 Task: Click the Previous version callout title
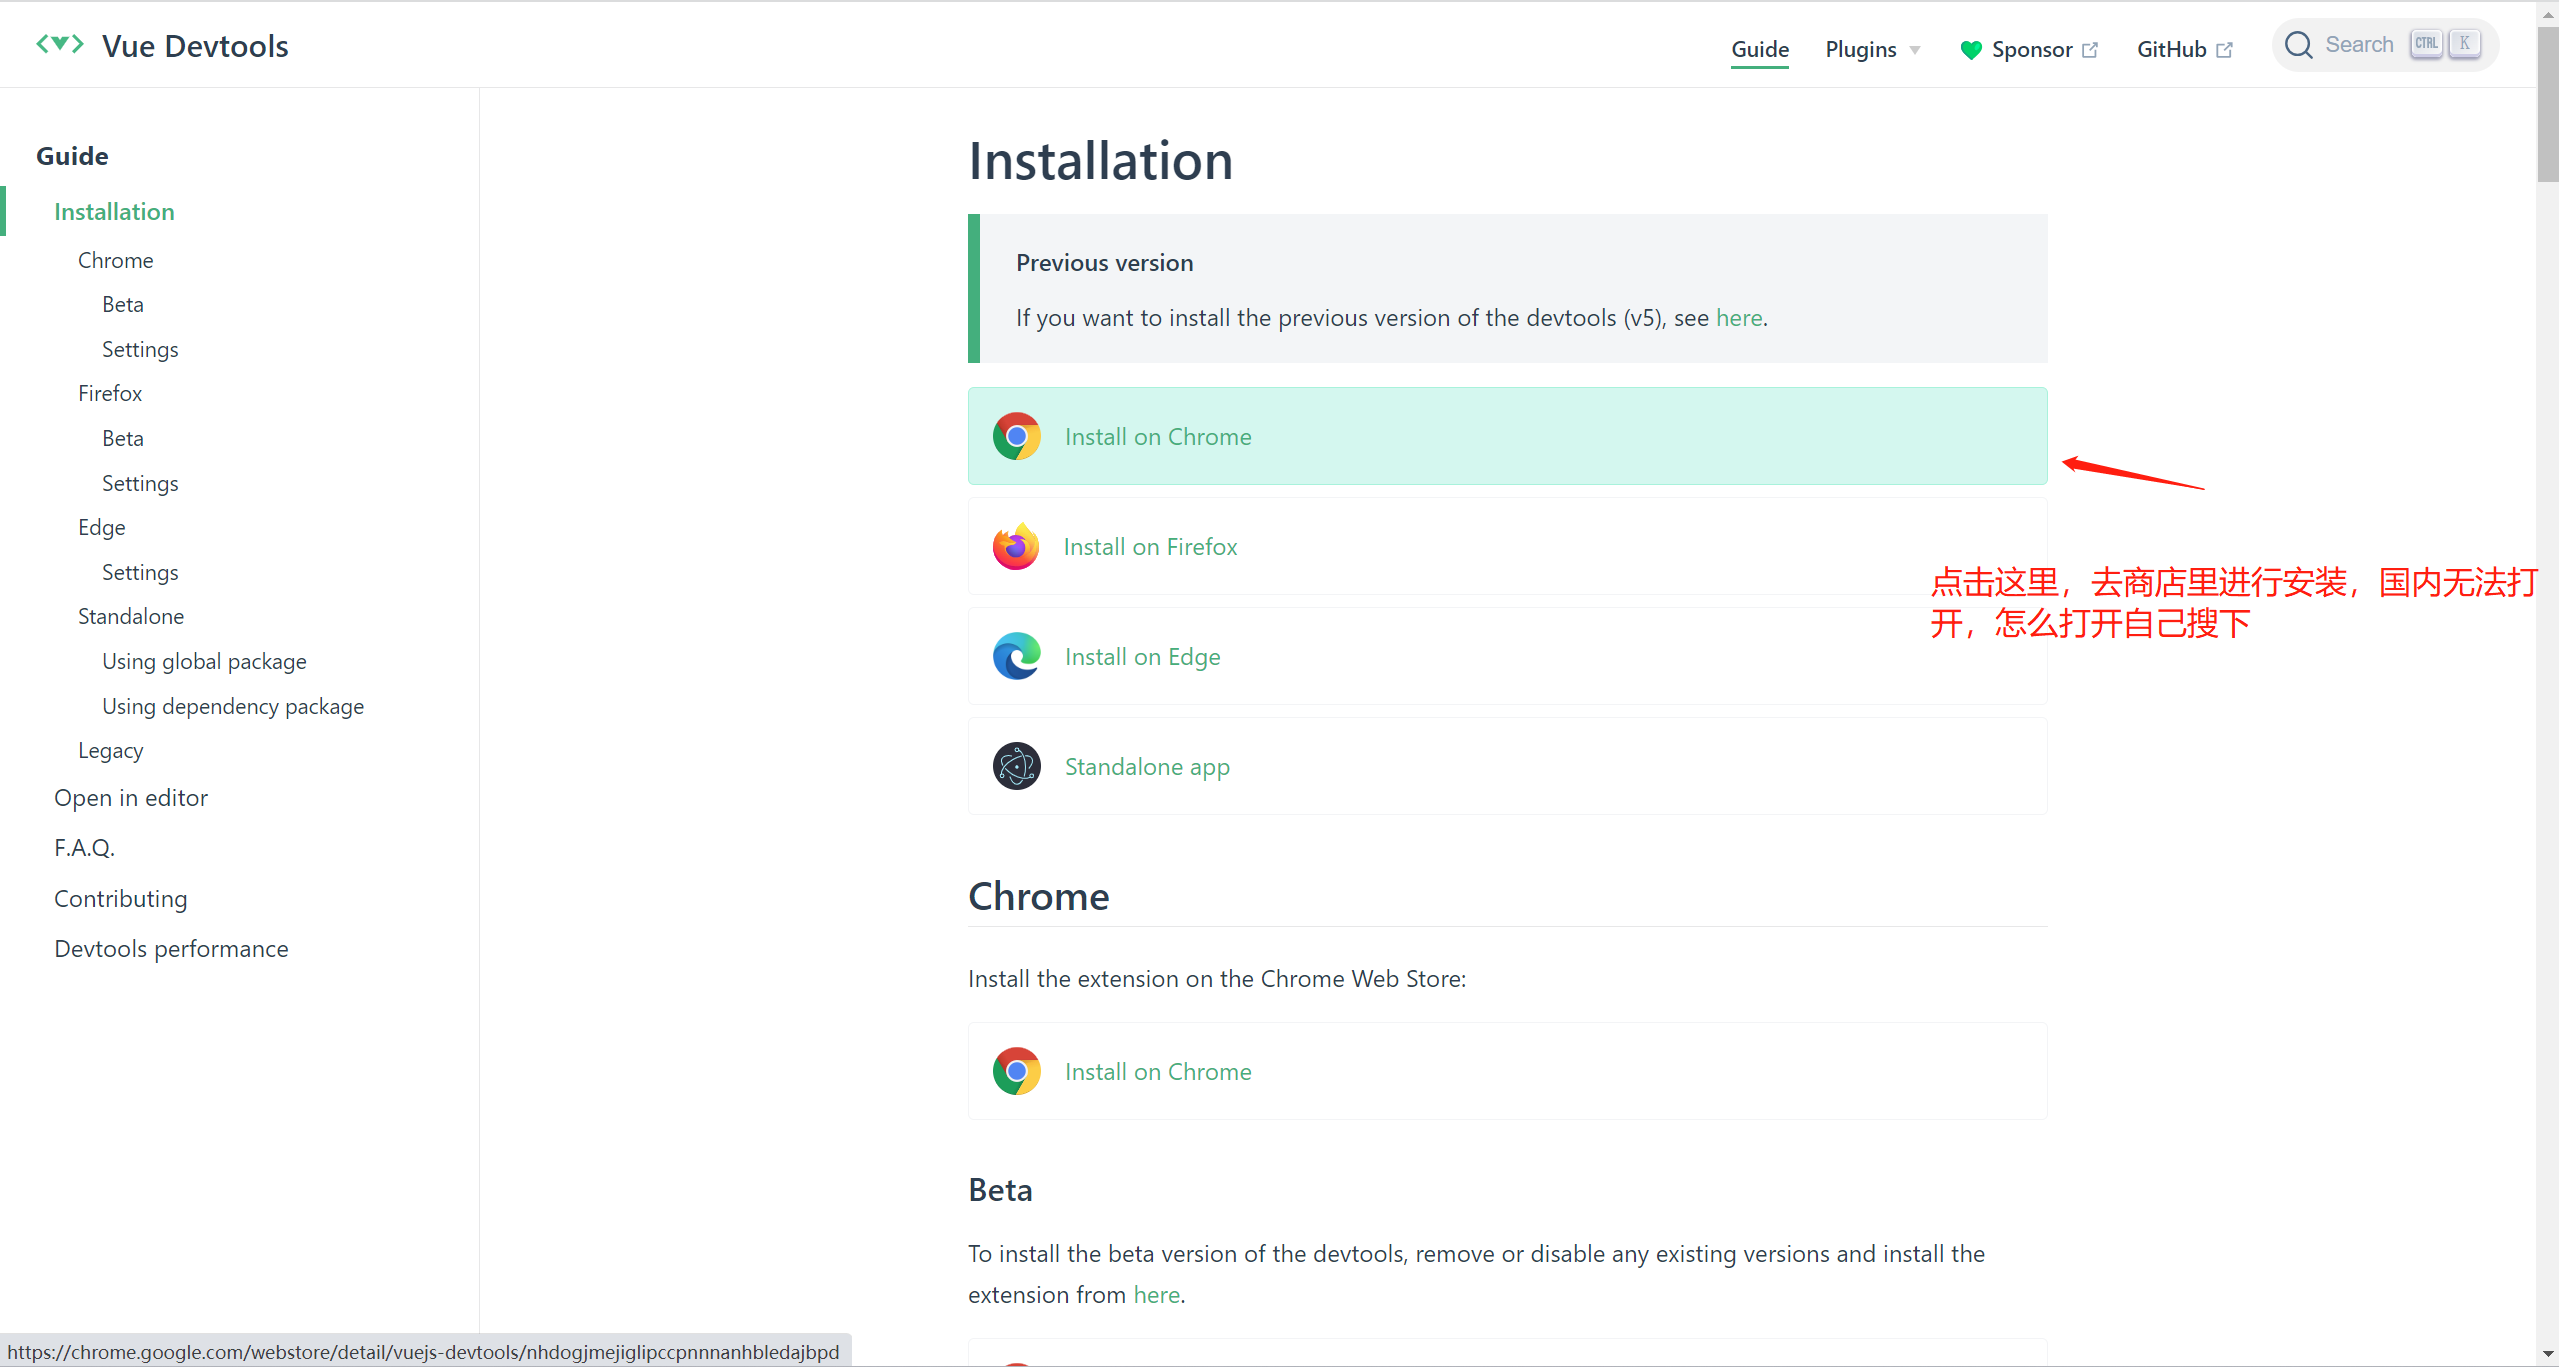1104,263
